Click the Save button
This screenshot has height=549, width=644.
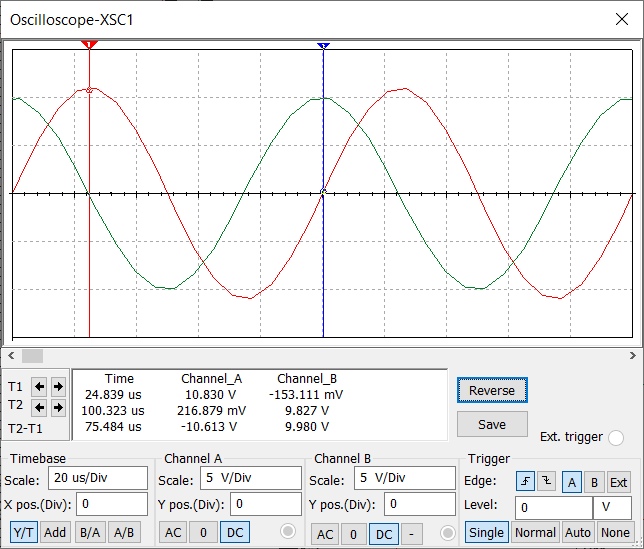(492, 424)
